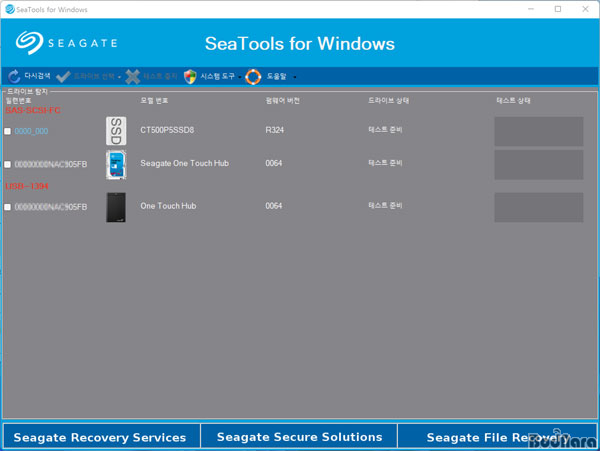Click the rescan (다시검색) refresh arrow icon

coord(14,77)
